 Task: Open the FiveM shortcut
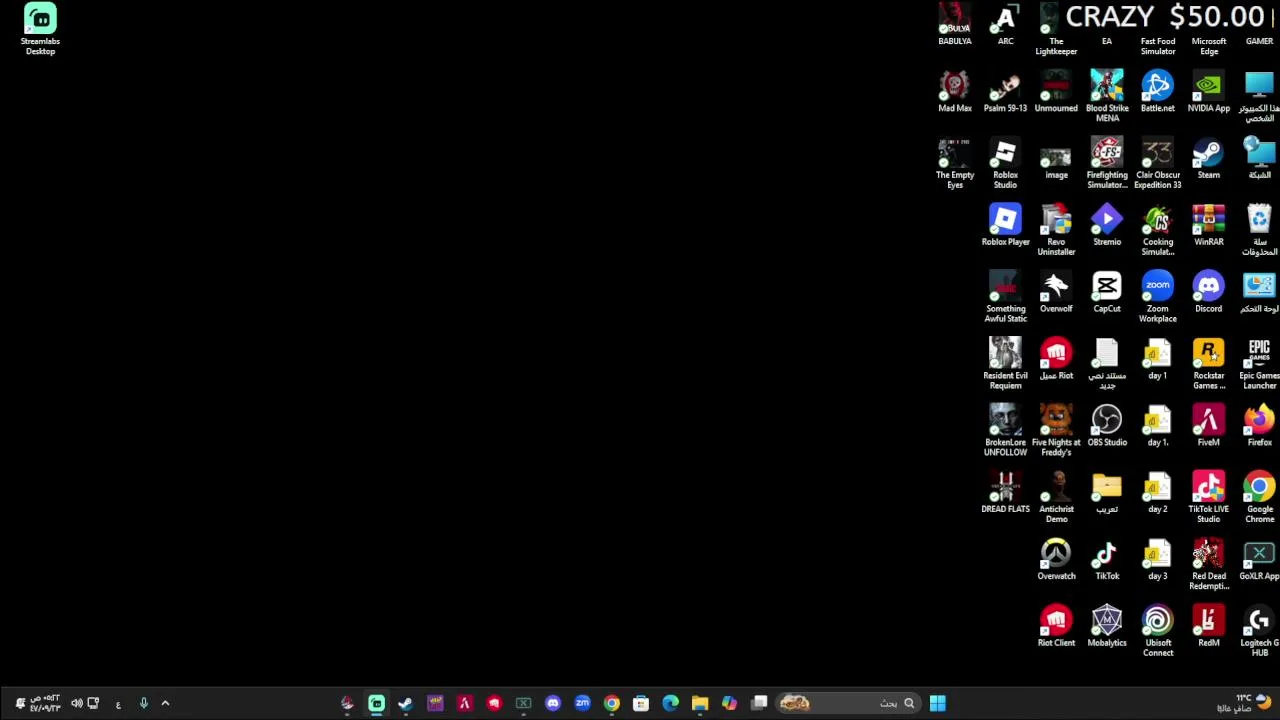coord(1208,426)
